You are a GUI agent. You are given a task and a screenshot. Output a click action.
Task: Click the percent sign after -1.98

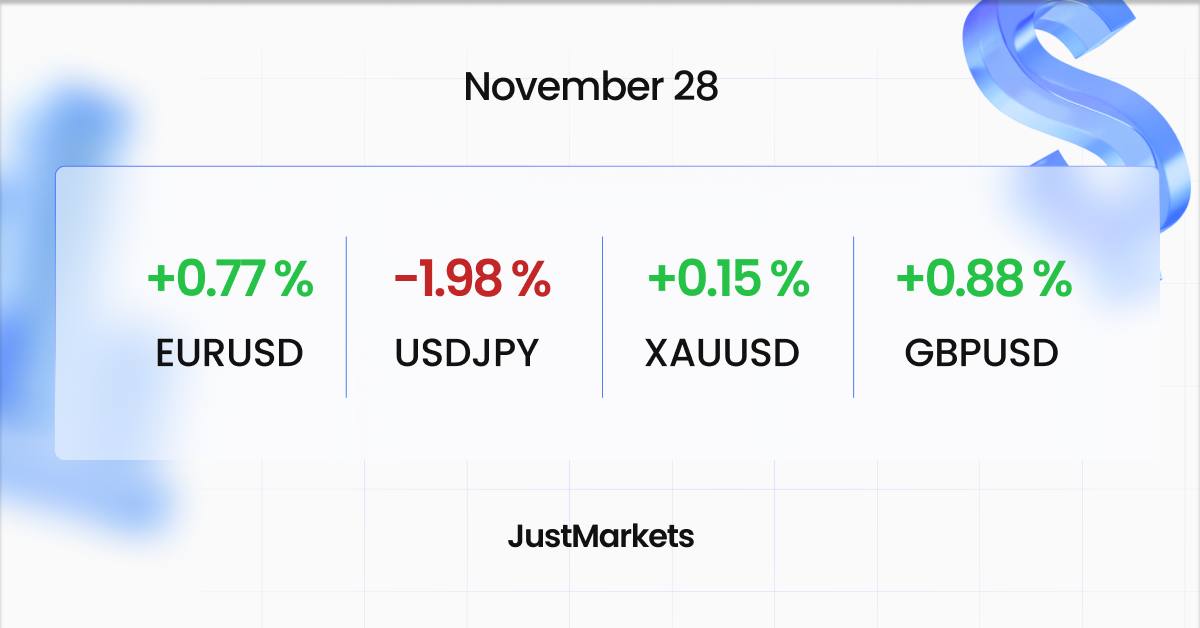(532, 280)
